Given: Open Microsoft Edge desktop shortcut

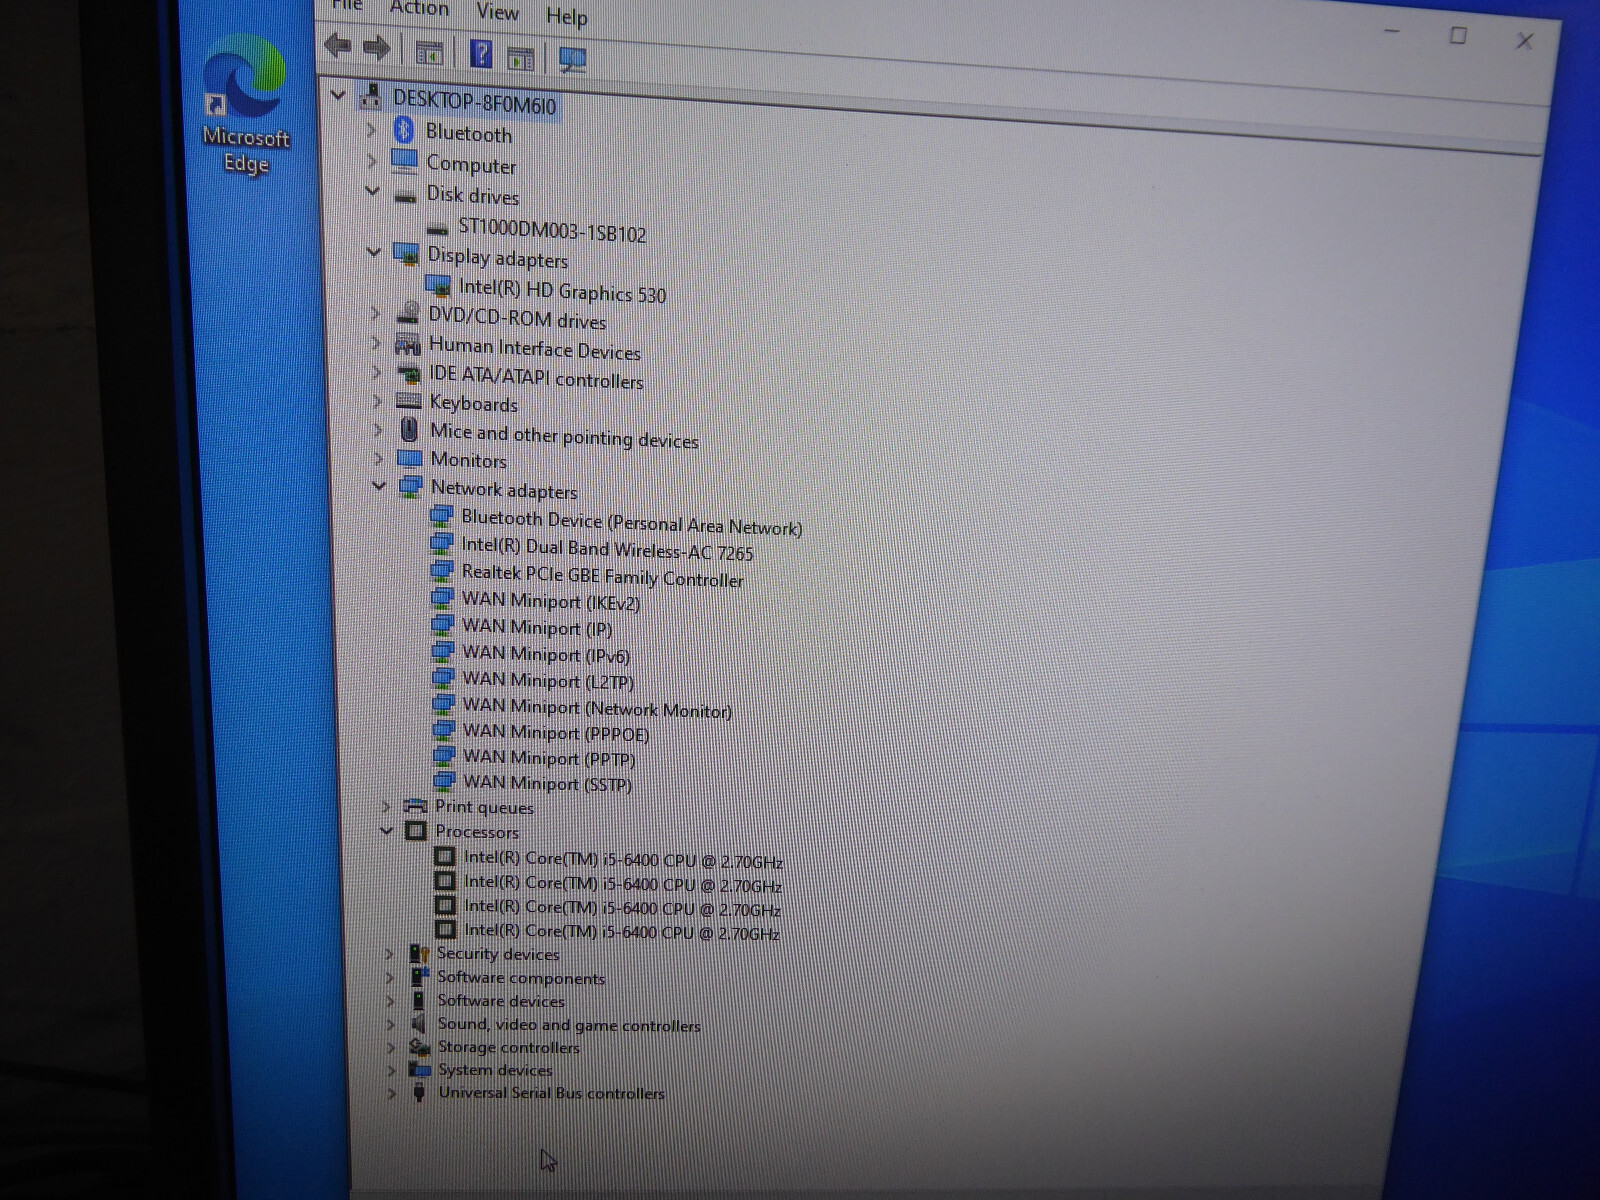Looking at the screenshot, I should (245, 106).
